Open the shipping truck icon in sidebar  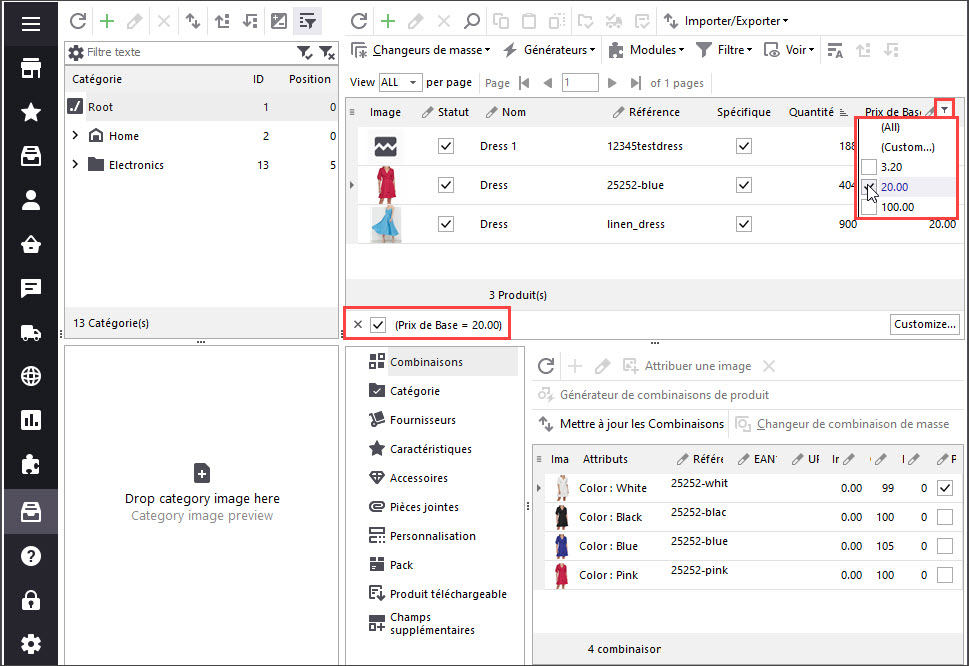point(30,333)
